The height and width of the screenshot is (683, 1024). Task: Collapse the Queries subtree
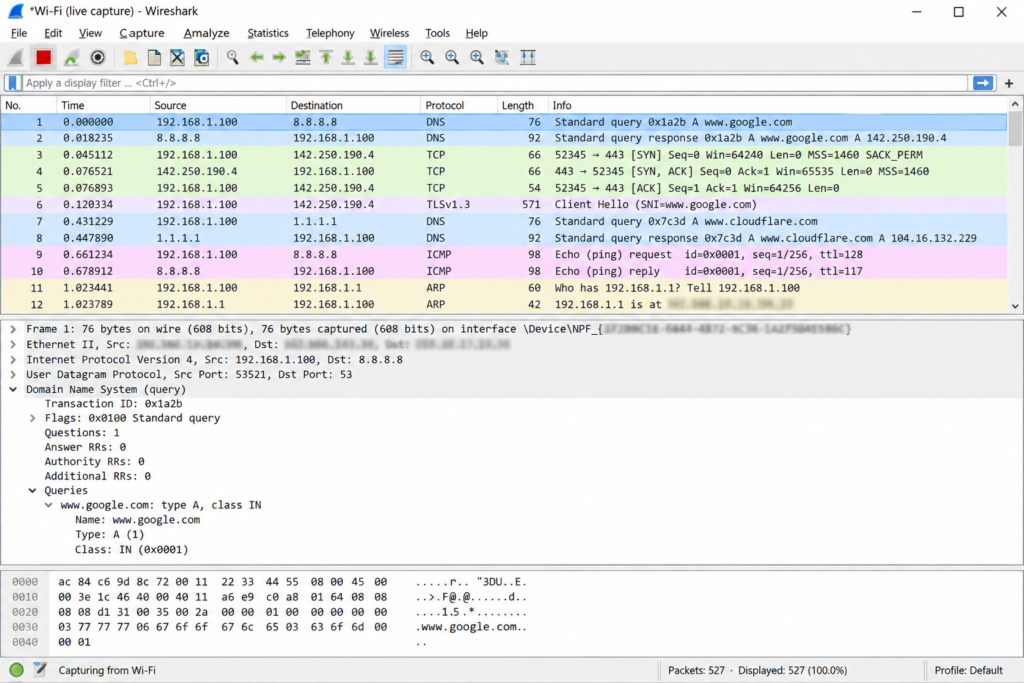tap(33, 490)
